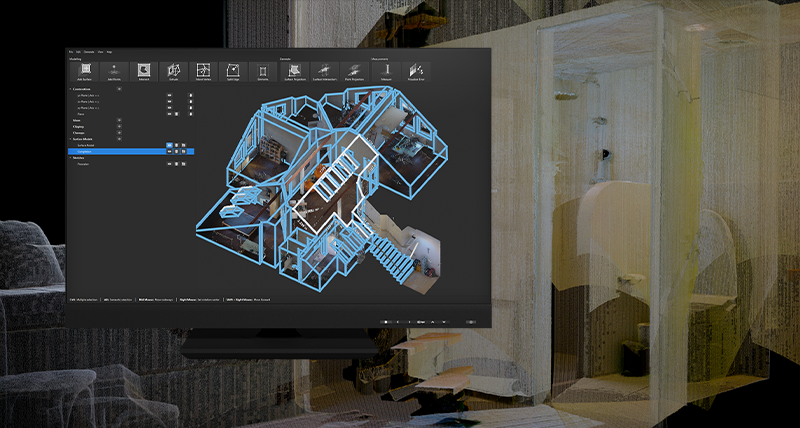Collapse the Constraints section
This screenshot has height=428, width=800.
click(x=71, y=89)
